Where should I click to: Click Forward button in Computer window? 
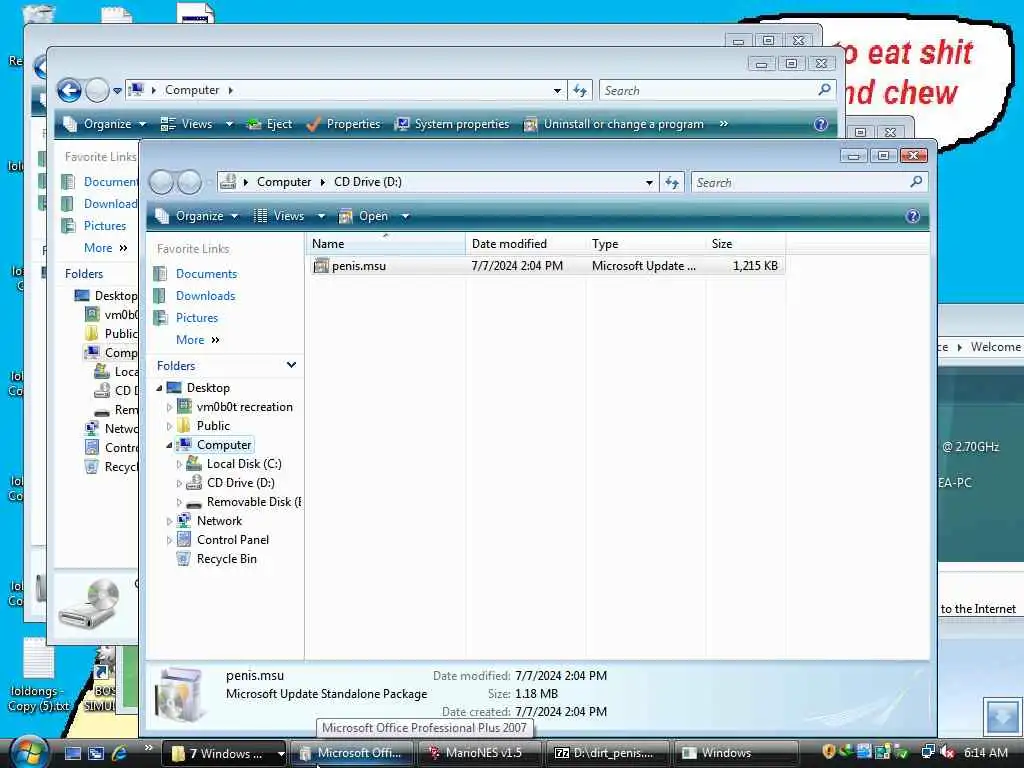click(x=97, y=90)
